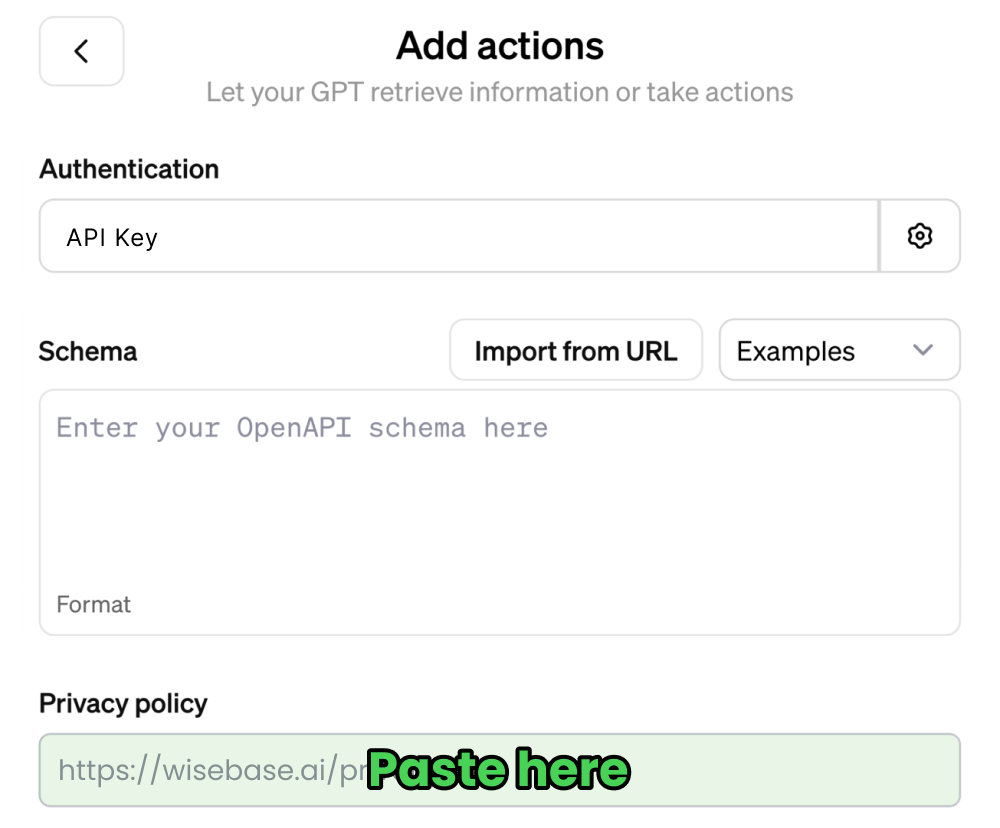Click the Format button below schema
This screenshot has width=1000, height=828.
coord(93,604)
